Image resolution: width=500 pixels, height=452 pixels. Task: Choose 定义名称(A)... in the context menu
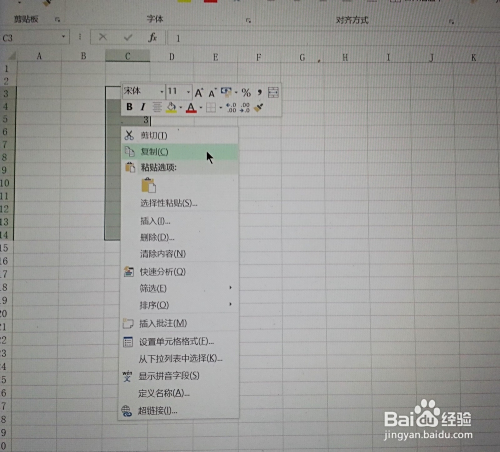click(x=180, y=393)
